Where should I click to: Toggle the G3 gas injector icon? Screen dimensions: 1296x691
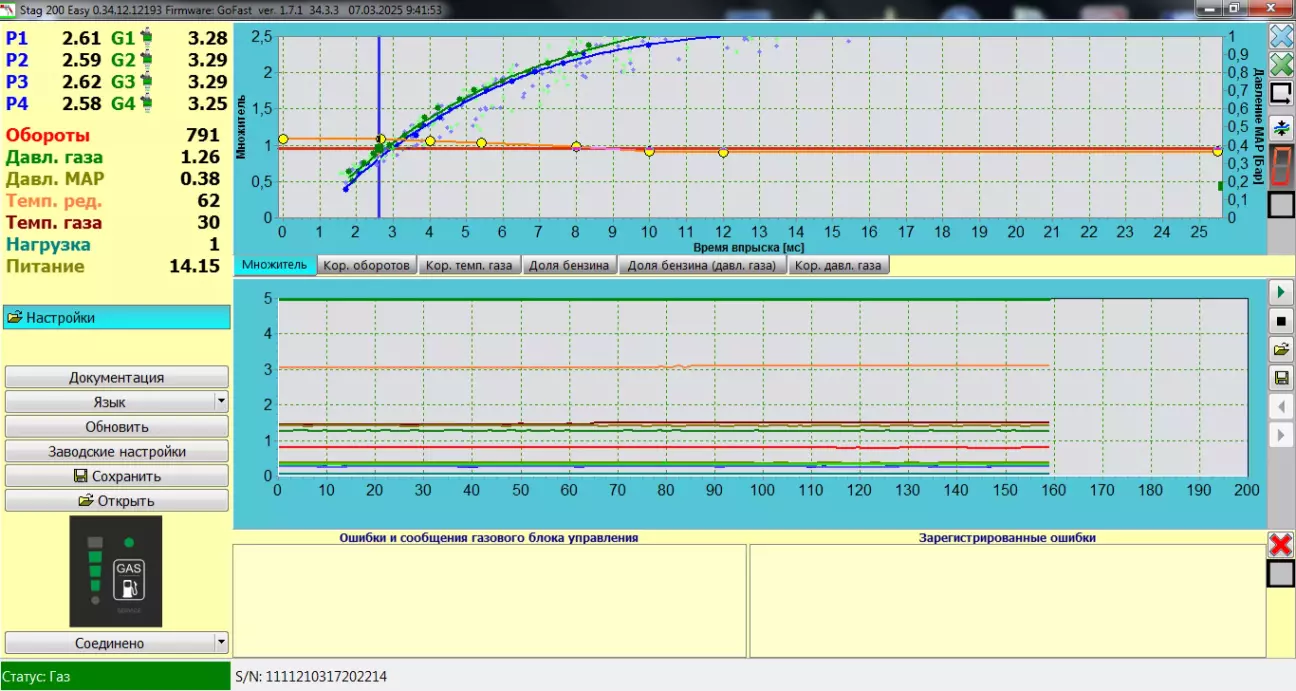pyautogui.click(x=146, y=82)
